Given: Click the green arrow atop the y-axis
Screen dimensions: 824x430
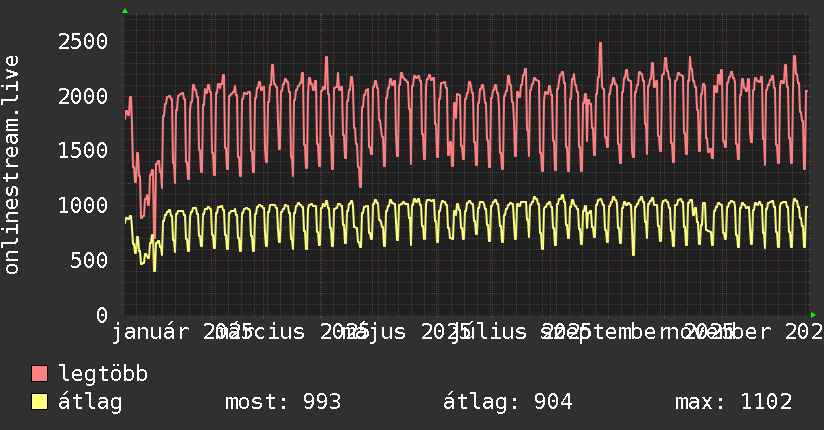Looking at the screenshot, I should point(125,11).
